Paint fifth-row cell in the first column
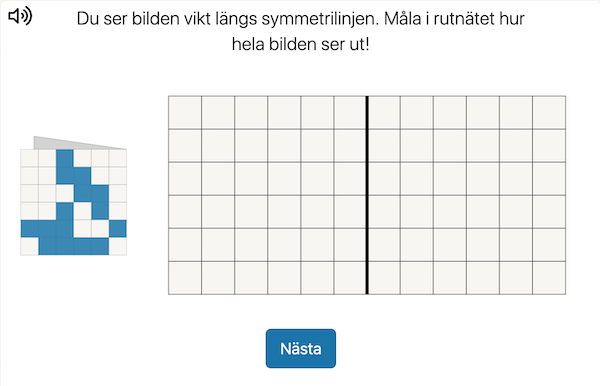This screenshot has height=386, width=600. [x=185, y=245]
